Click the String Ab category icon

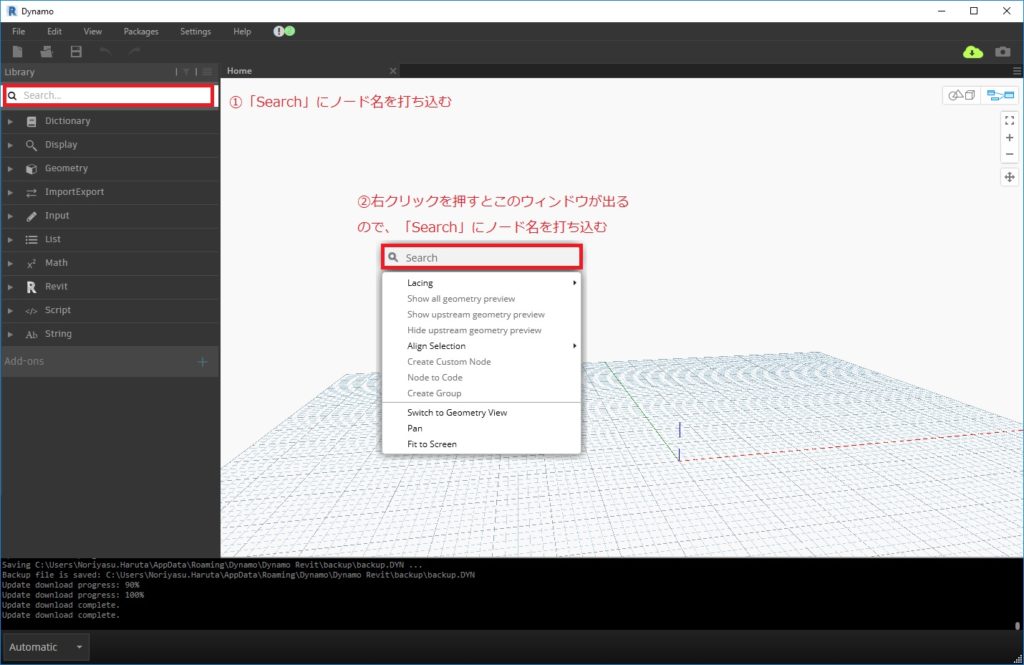point(31,334)
